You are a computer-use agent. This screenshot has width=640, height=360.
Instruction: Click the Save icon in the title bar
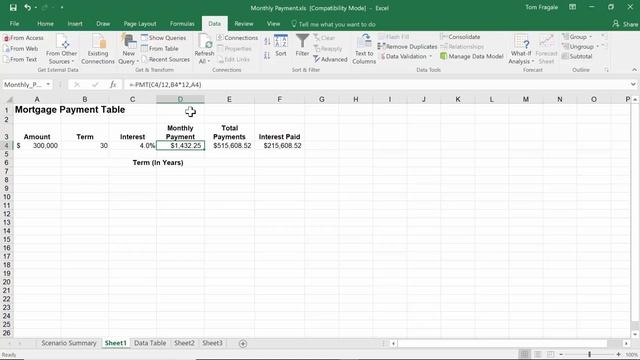[x=13, y=7]
